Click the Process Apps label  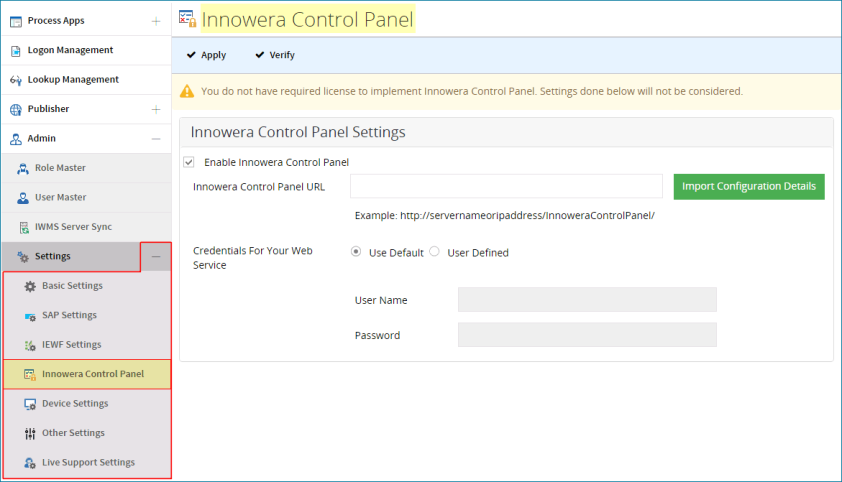pyautogui.click(x=56, y=21)
